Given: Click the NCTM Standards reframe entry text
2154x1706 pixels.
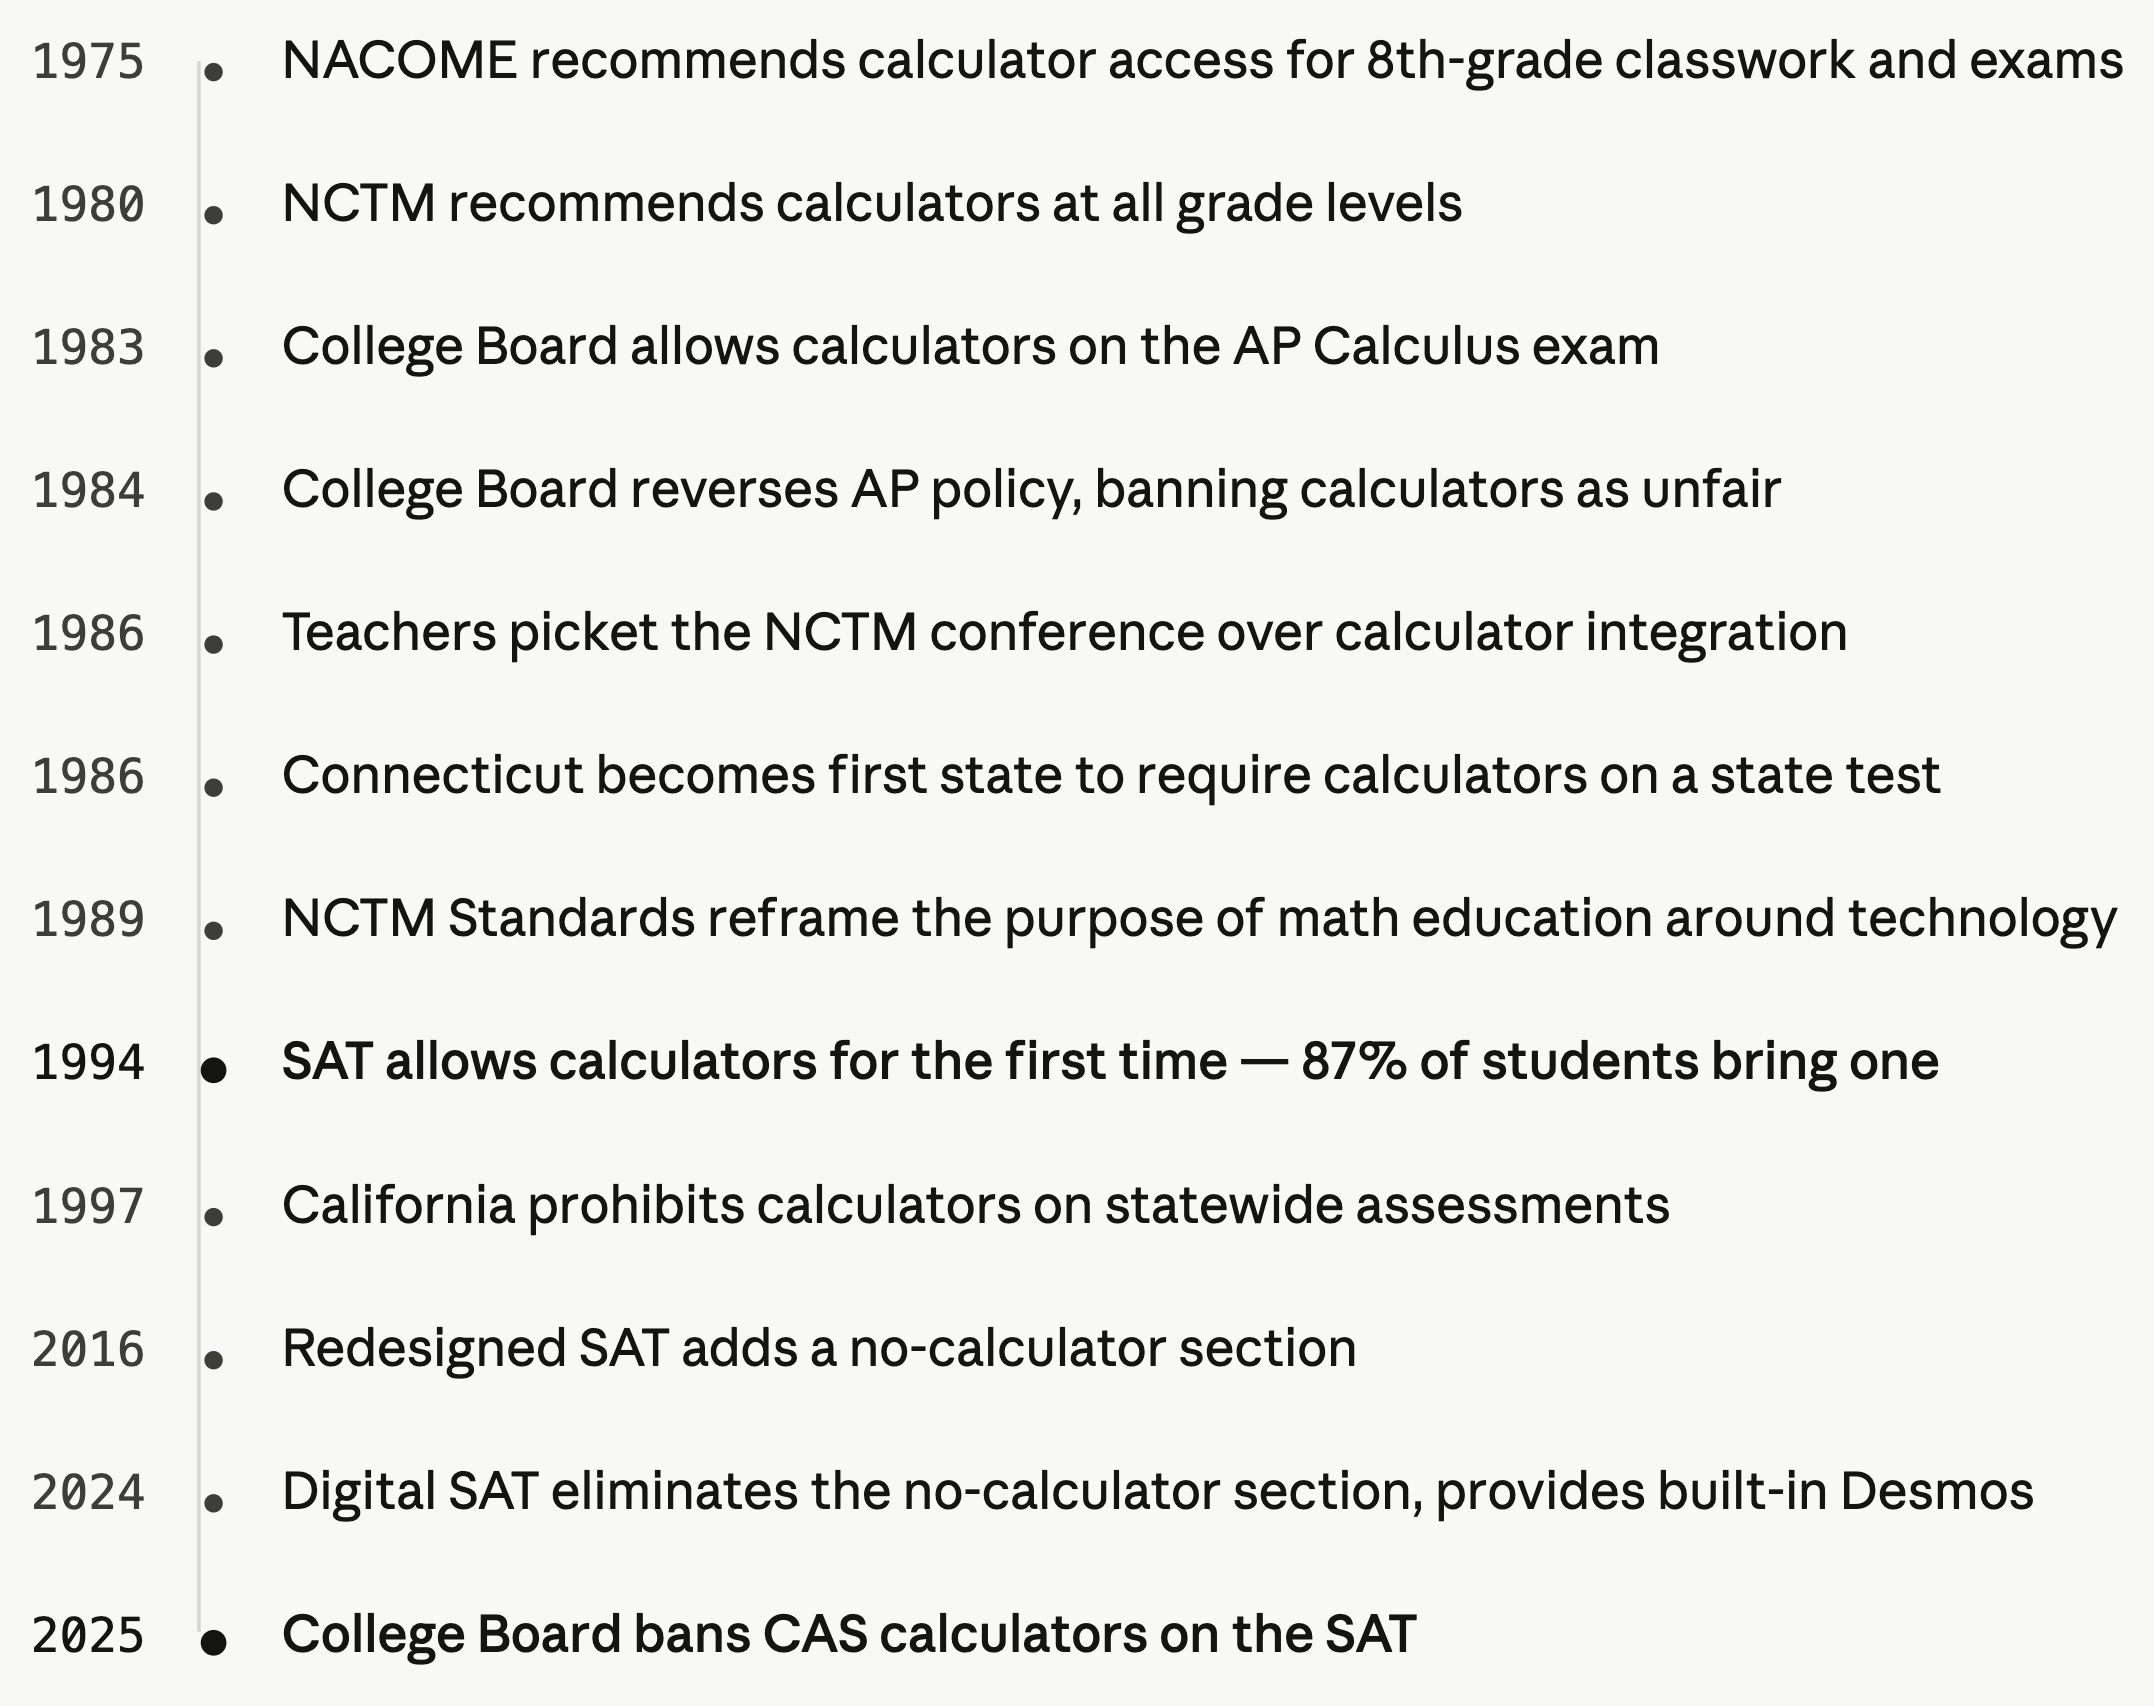Looking at the screenshot, I should point(1198,919).
